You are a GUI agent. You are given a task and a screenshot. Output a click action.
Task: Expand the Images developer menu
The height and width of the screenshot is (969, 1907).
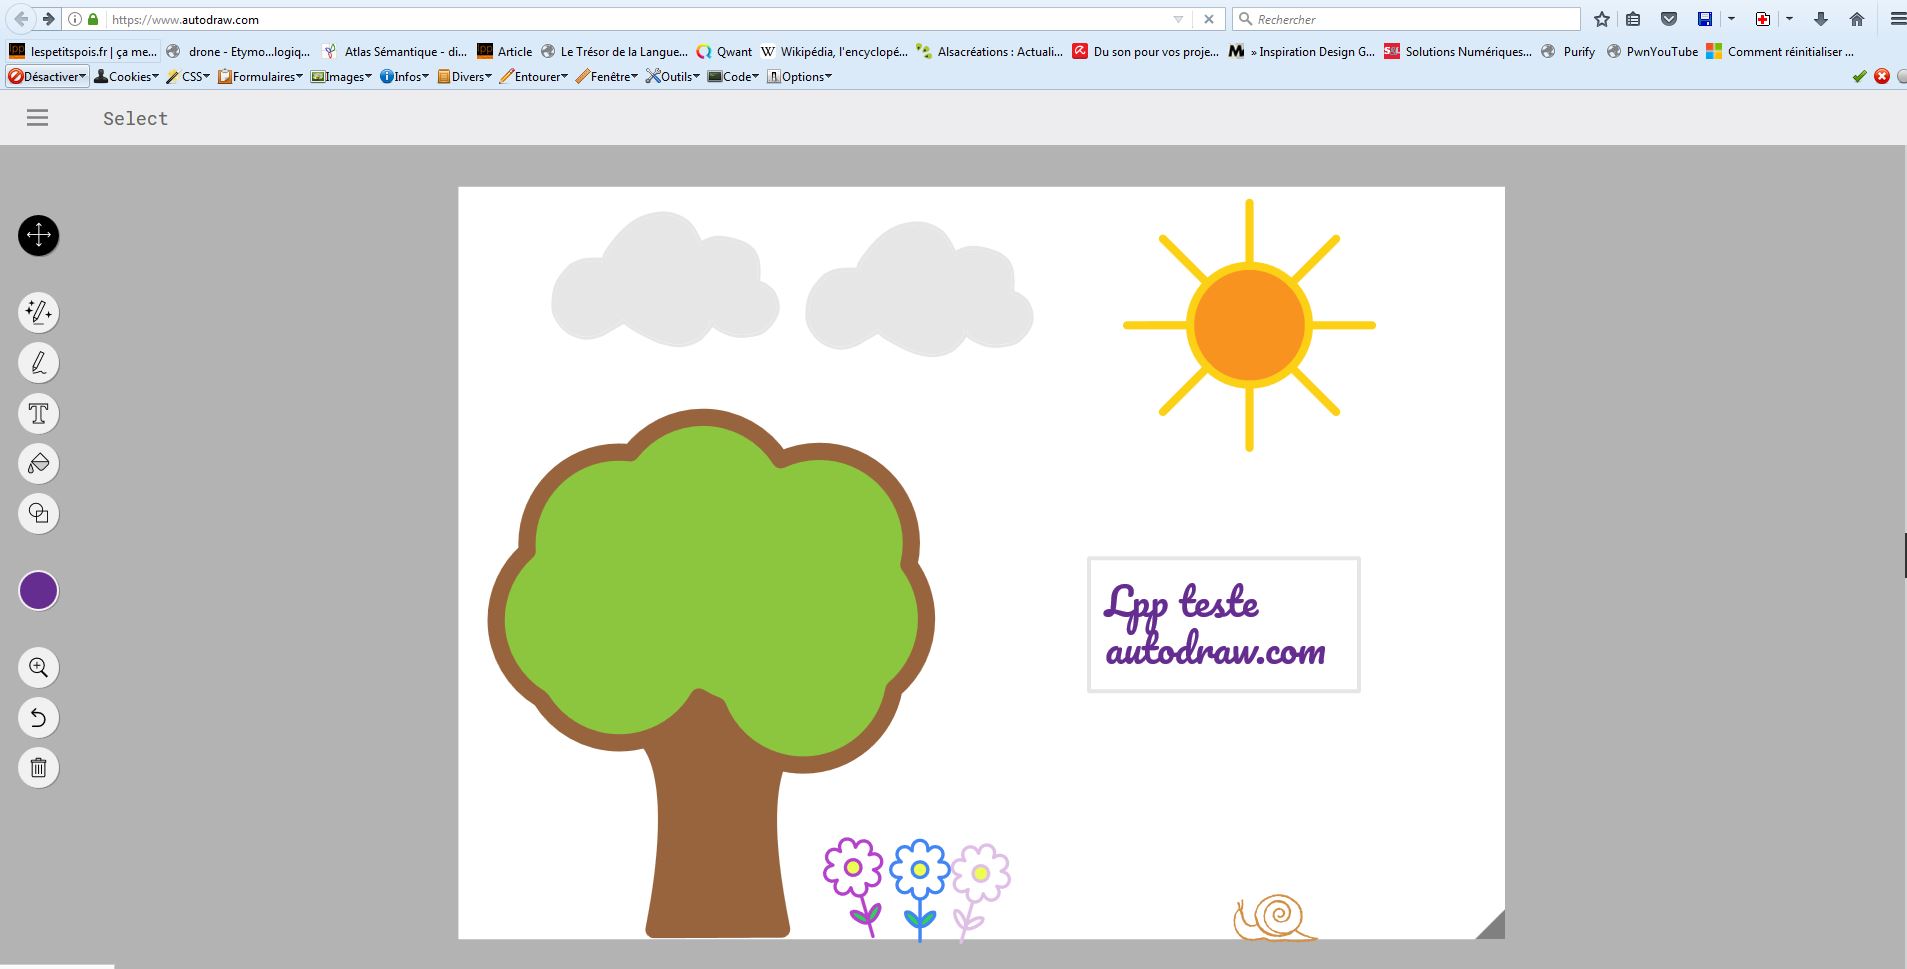341,76
